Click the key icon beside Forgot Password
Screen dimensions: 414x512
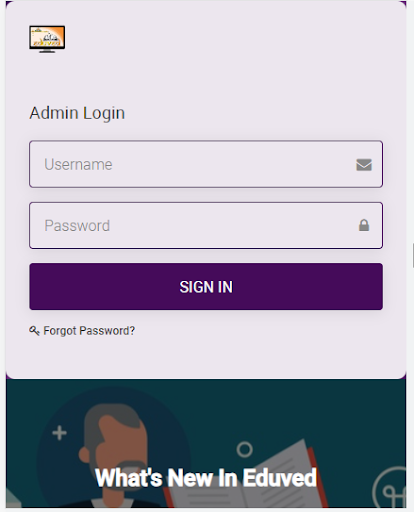click(34, 331)
